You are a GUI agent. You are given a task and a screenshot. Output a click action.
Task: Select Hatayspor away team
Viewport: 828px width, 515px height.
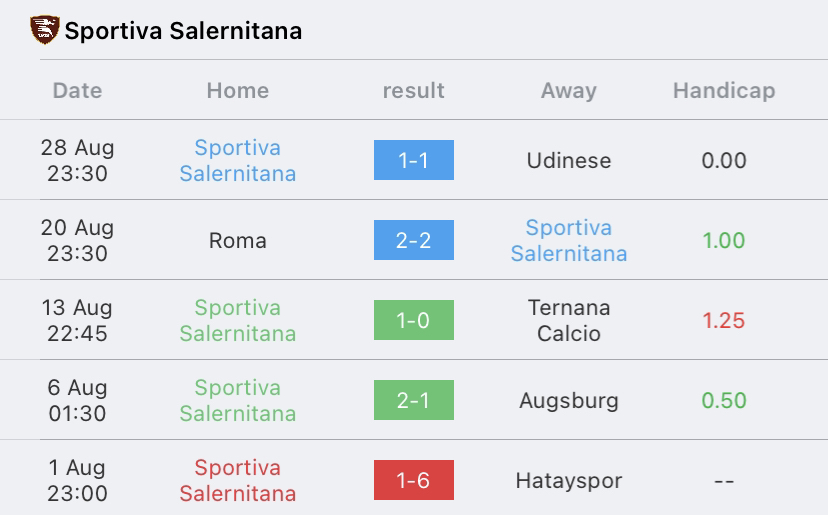coord(569,481)
